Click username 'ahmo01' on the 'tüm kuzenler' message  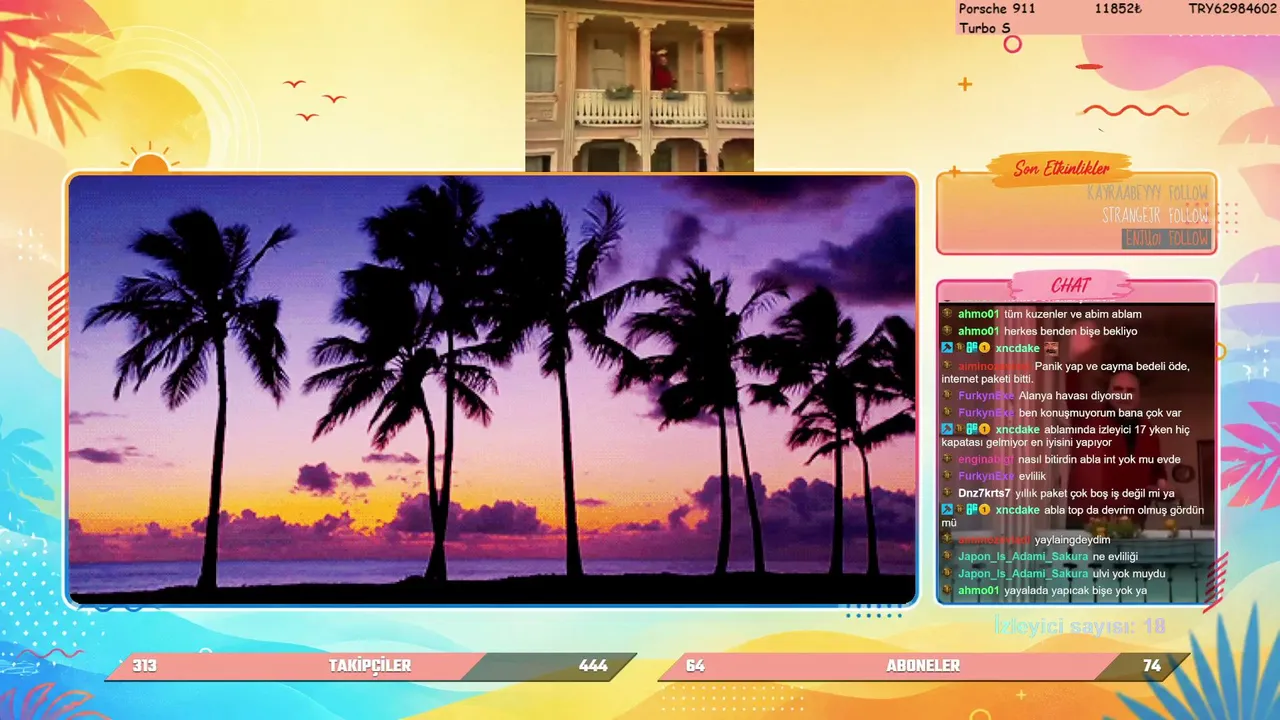[x=979, y=314]
